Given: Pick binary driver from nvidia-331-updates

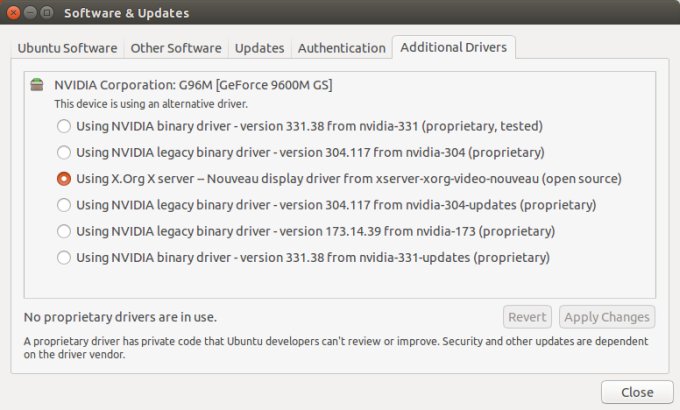Looking at the screenshot, I should coord(64,257).
